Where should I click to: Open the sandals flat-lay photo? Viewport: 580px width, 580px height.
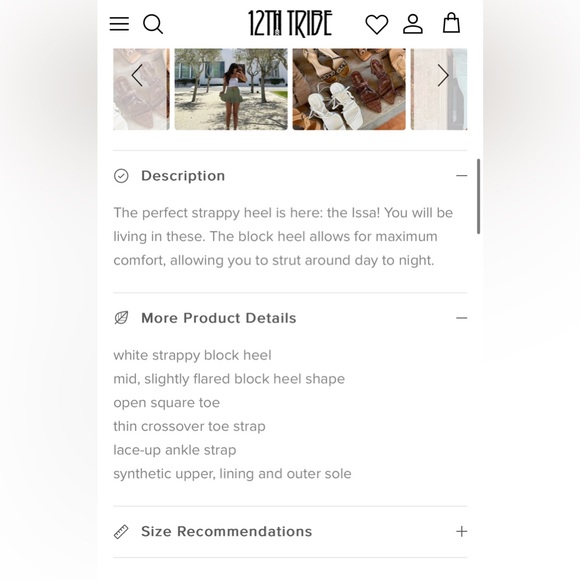click(349, 89)
